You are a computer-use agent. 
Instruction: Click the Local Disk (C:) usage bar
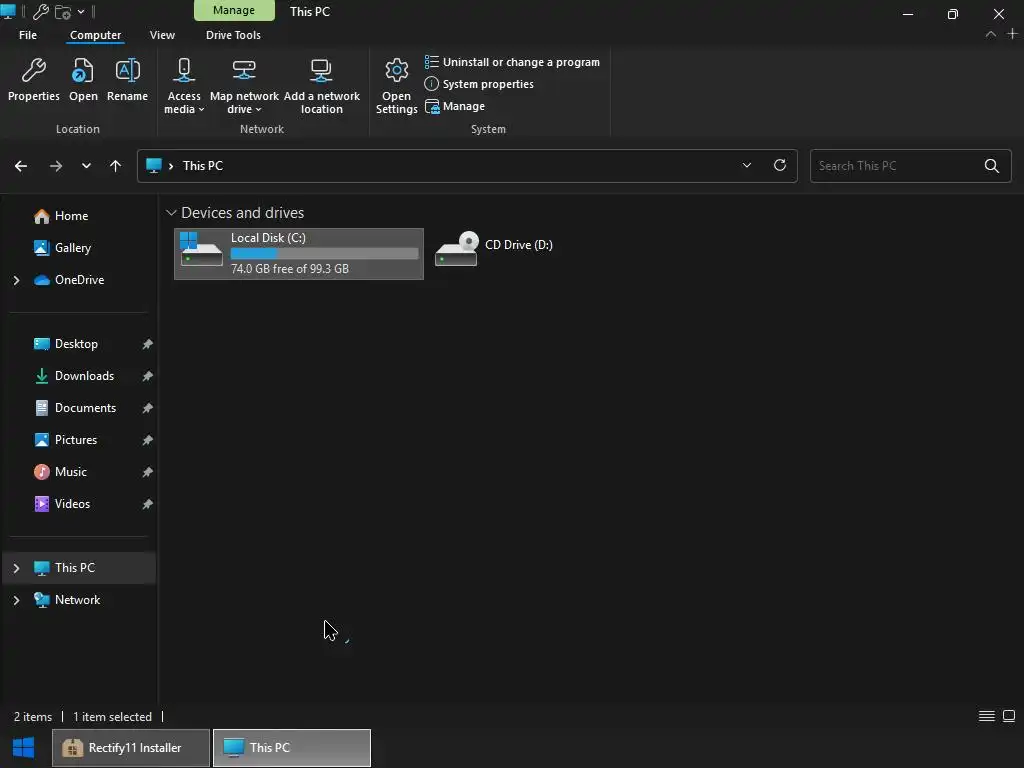click(325, 254)
